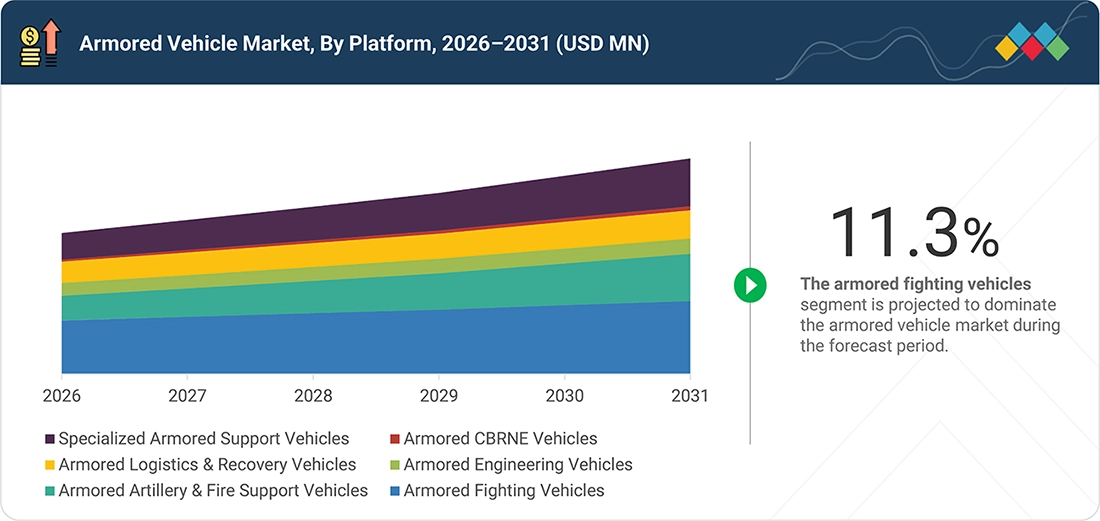Viewport: 1100px width, 521px height.
Task: Click the chart title Armored Vehicle Market
Action: [364, 43]
